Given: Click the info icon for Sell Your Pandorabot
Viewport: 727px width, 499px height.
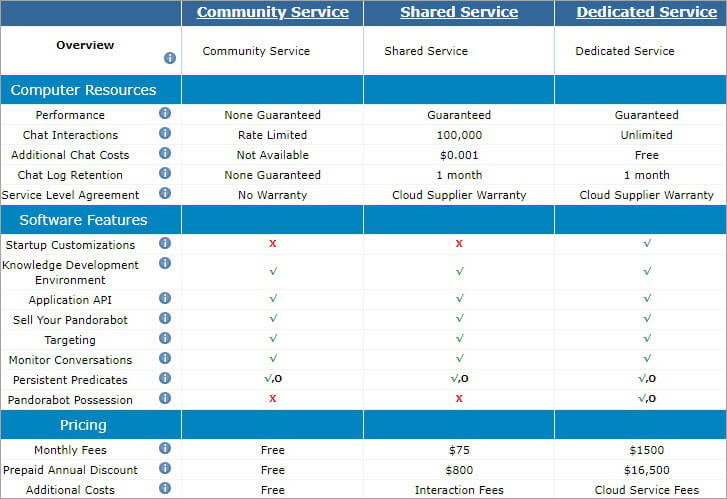Looking at the screenshot, I should [x=165, y=318].
